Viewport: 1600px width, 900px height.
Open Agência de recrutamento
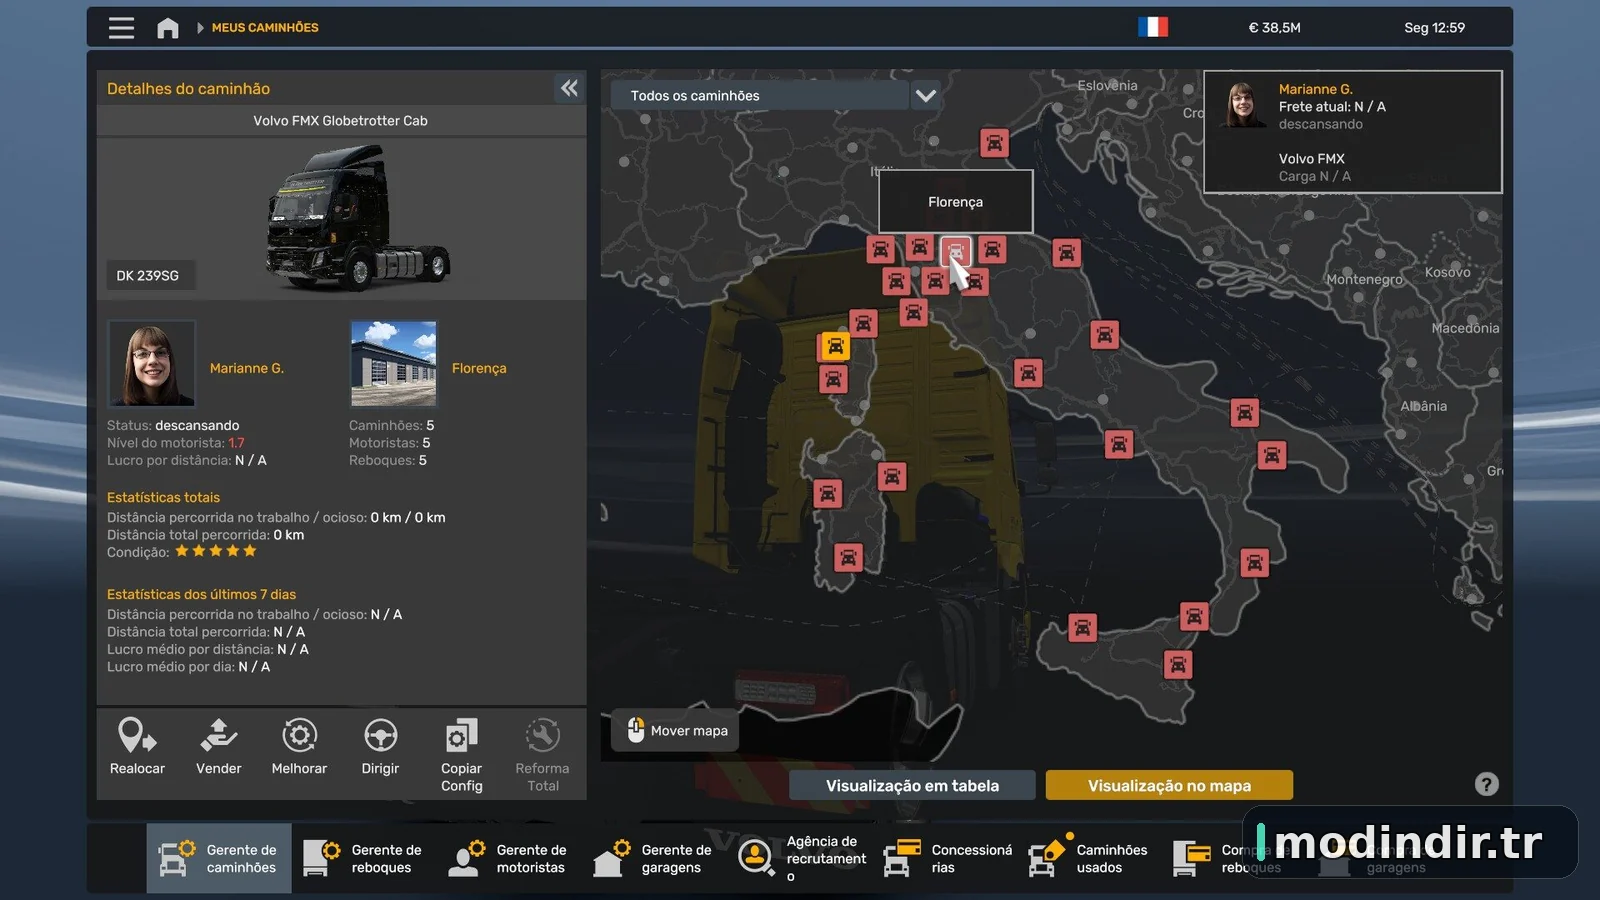coord(803,858)
